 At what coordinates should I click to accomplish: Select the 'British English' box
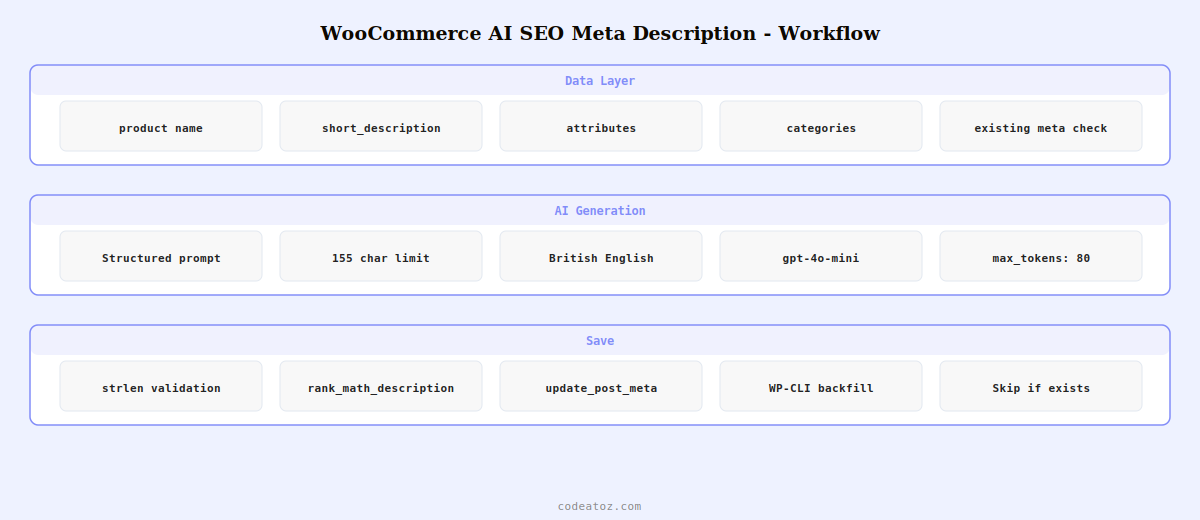[x=601, y=256]
